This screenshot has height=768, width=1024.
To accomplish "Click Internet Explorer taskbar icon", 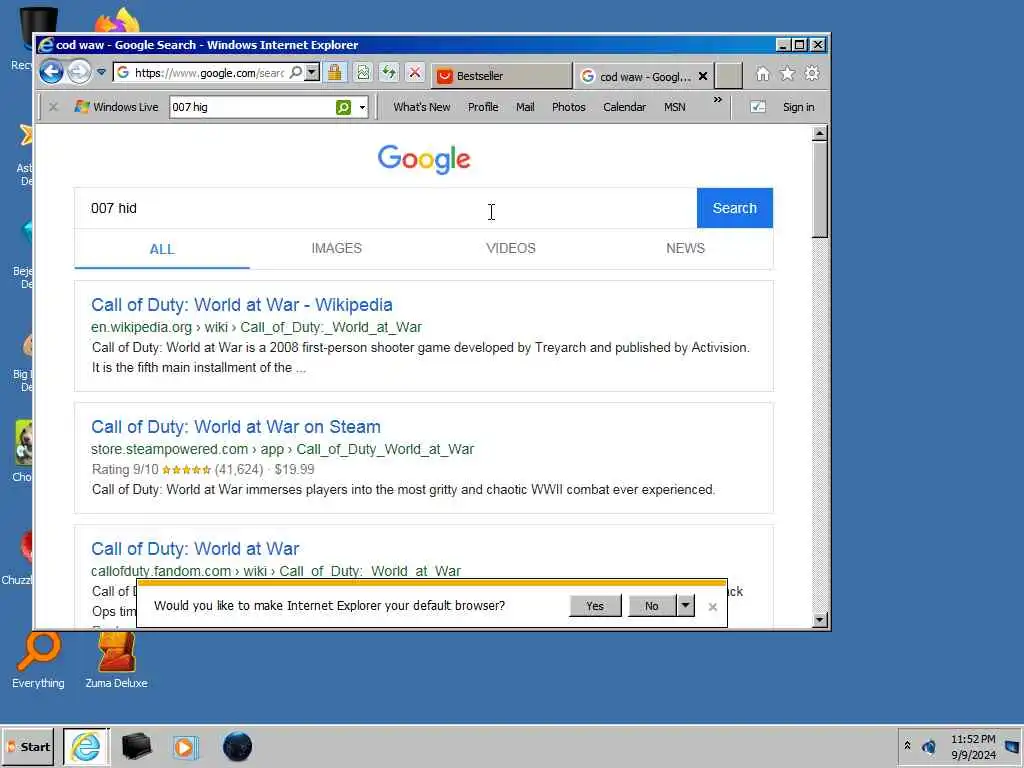I will pyautogui.click(x=86, y=746).
